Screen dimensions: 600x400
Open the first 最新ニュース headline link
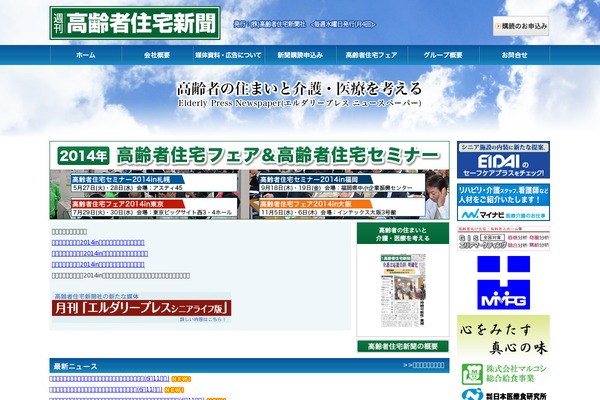point(109,379)
